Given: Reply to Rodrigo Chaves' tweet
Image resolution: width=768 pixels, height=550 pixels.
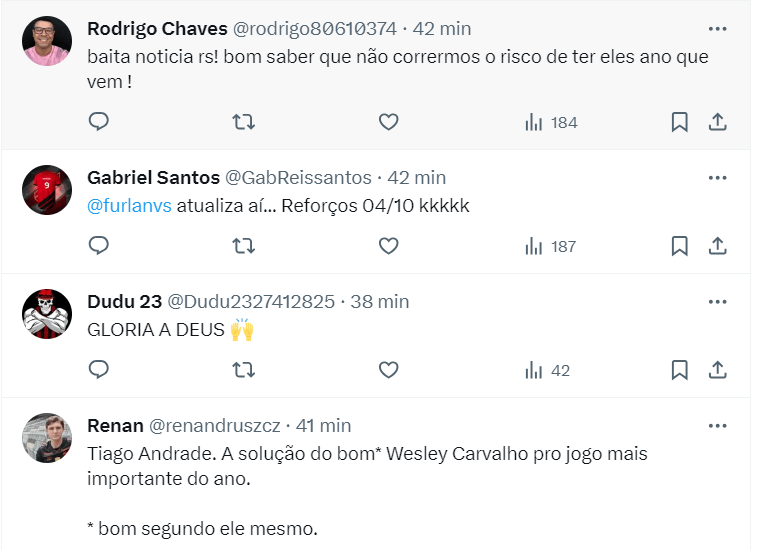Looking at the screenshot, I should (98, 122).
